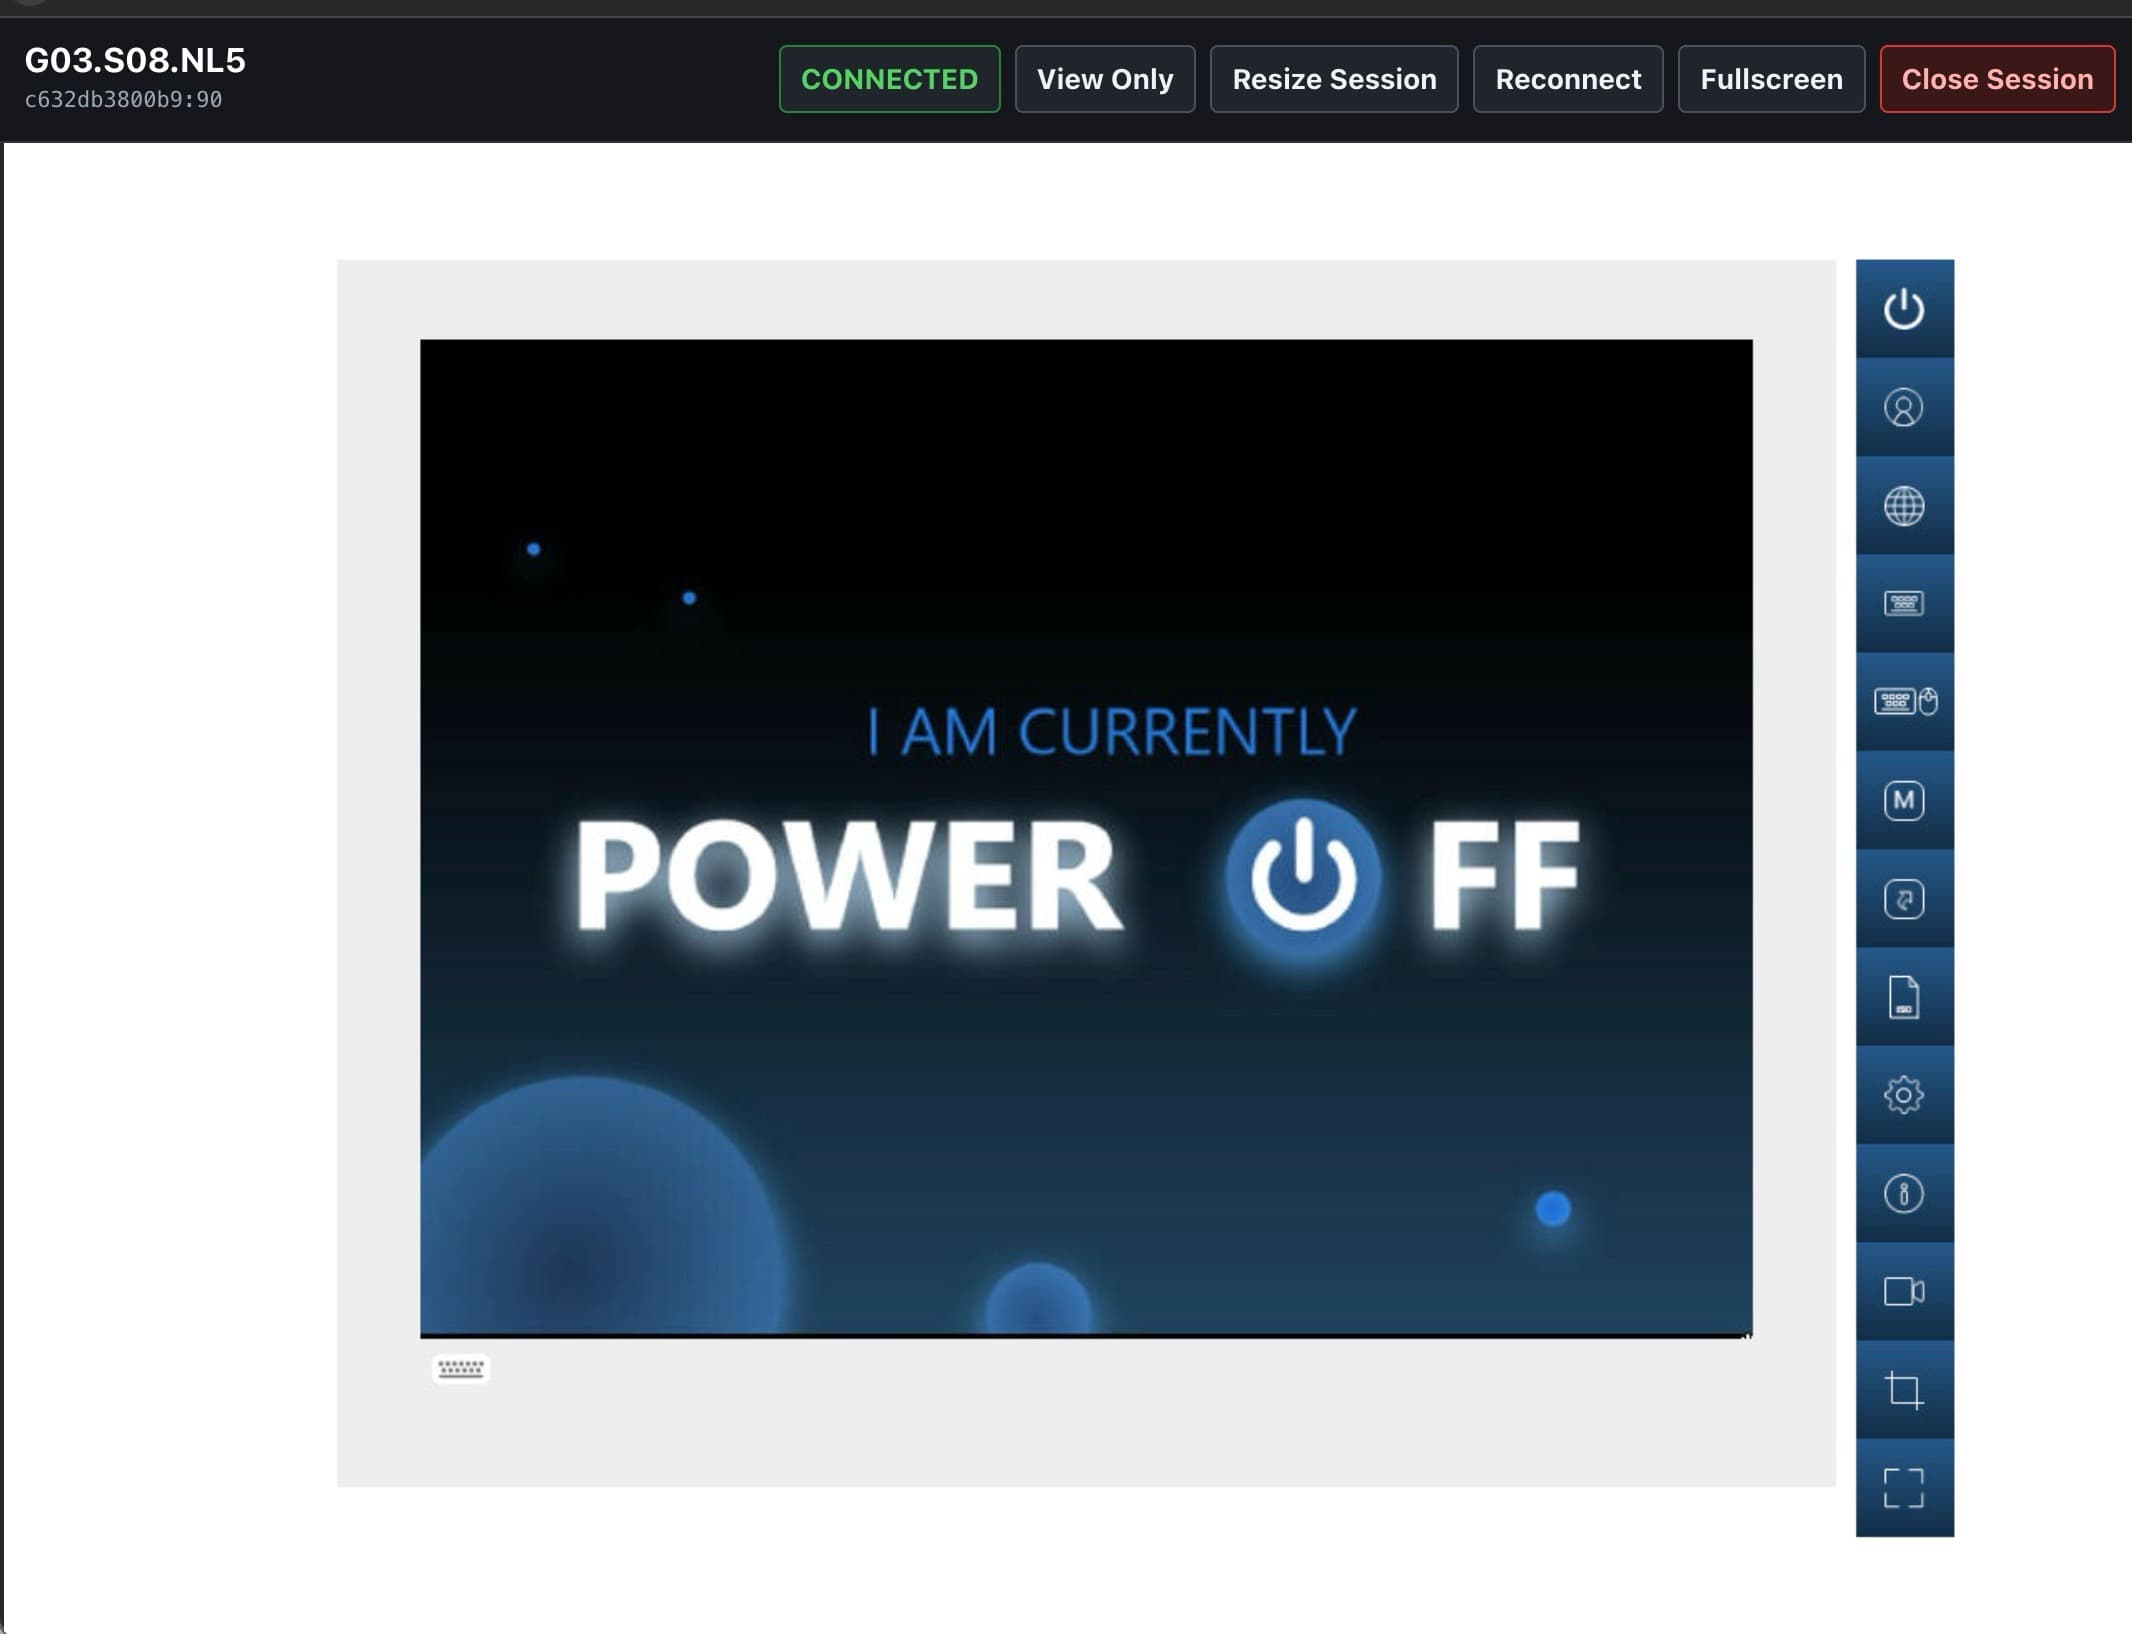
Task: Open the settings gear icon in sidebar
Action: [1904, 1095]
